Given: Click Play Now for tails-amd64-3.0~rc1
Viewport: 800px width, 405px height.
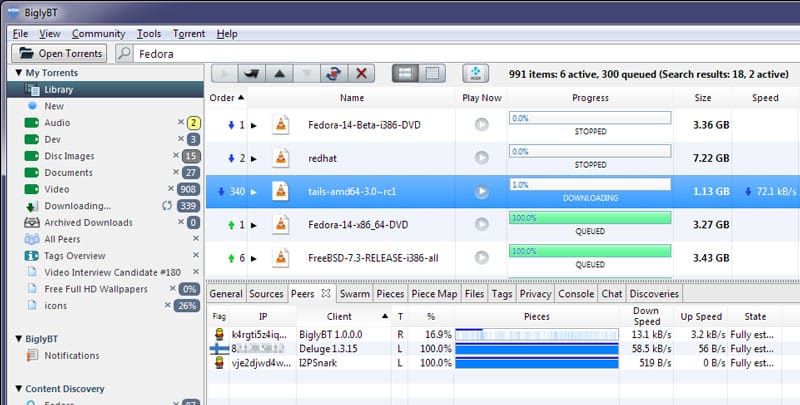Looking at the screenshot, I should pos(482,191).
